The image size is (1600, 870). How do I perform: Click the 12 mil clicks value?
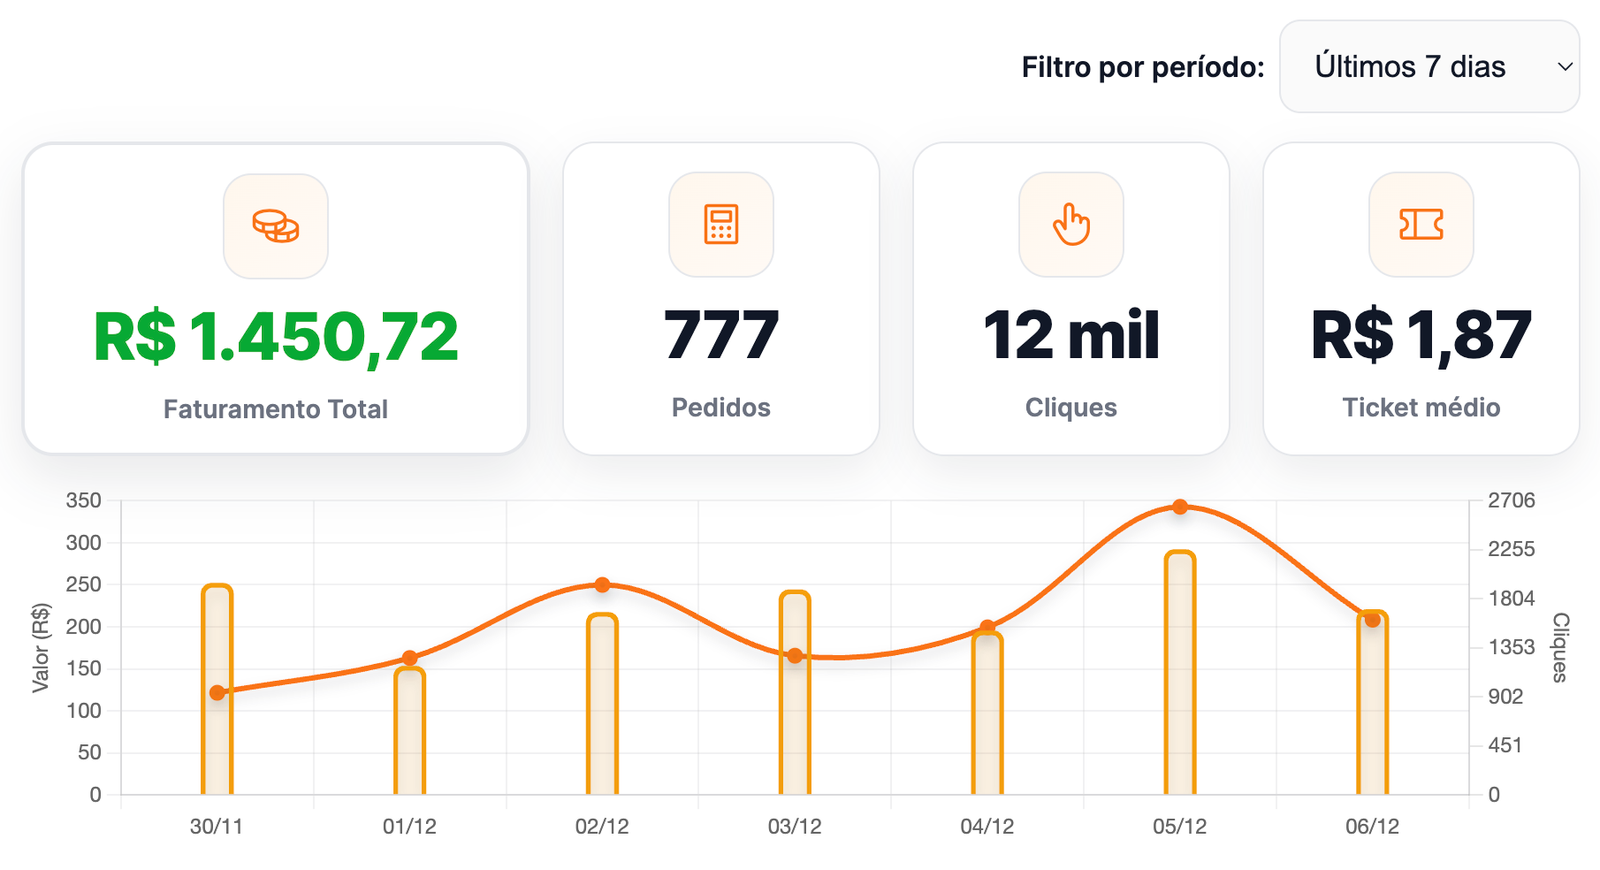coord(1071,335)
